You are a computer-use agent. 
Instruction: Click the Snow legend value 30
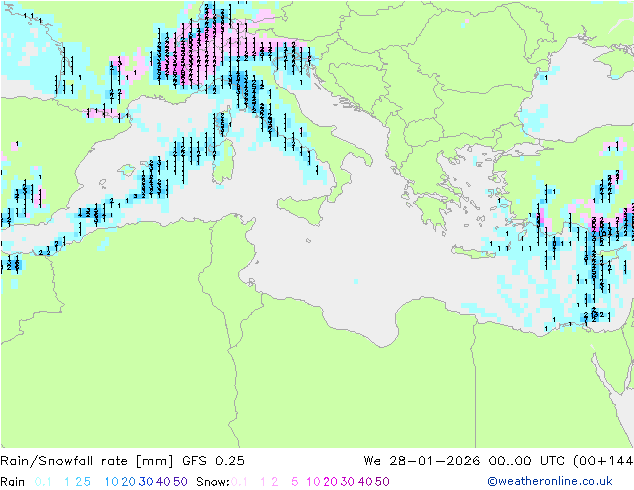[348, 482]
